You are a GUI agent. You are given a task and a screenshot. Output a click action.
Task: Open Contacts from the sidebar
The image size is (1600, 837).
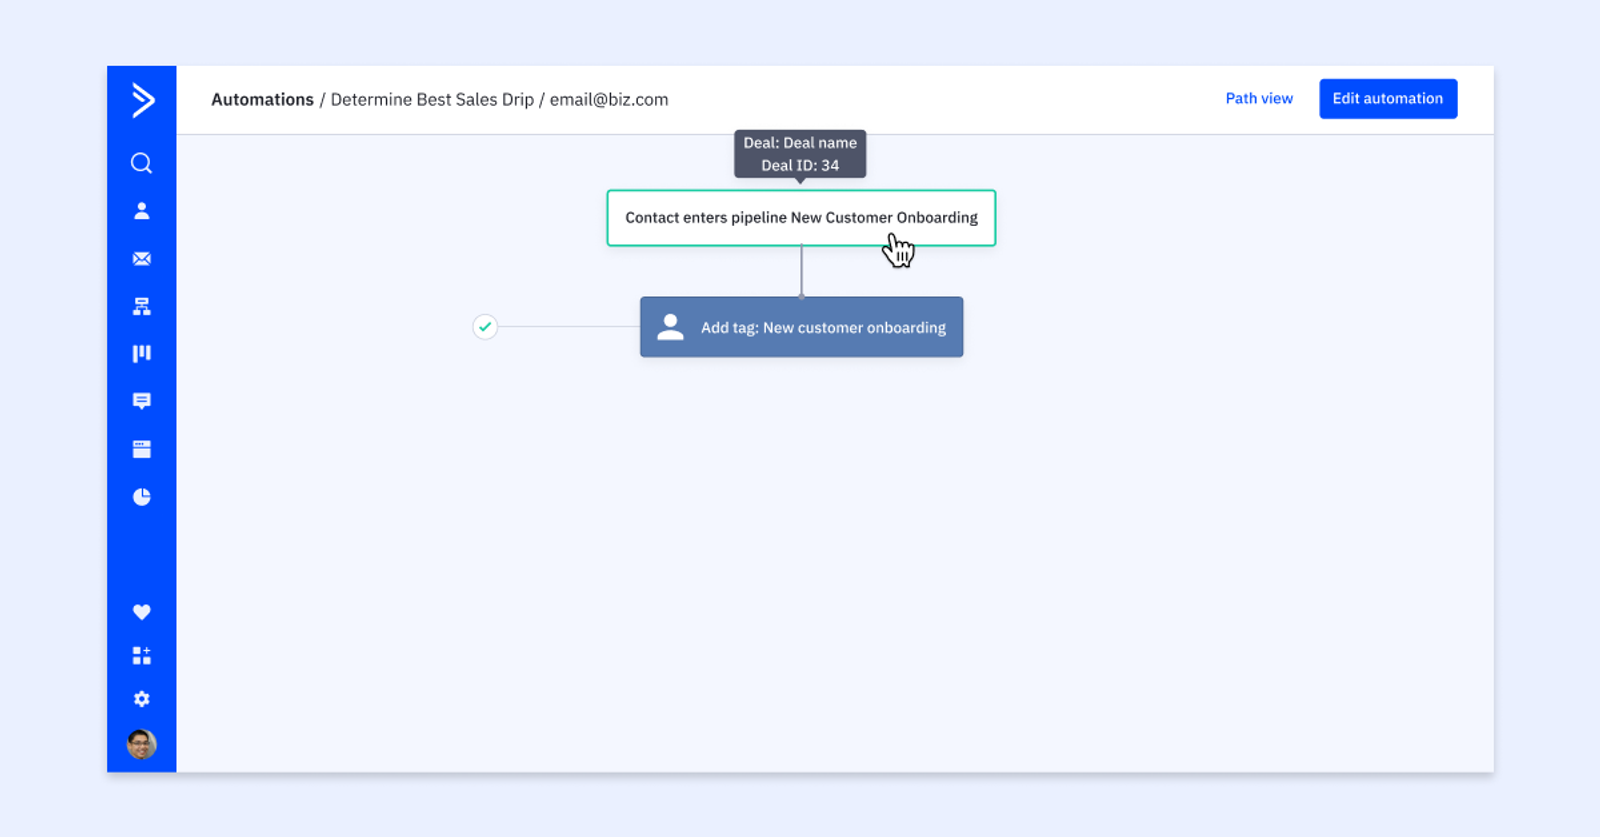coord(142,211)
